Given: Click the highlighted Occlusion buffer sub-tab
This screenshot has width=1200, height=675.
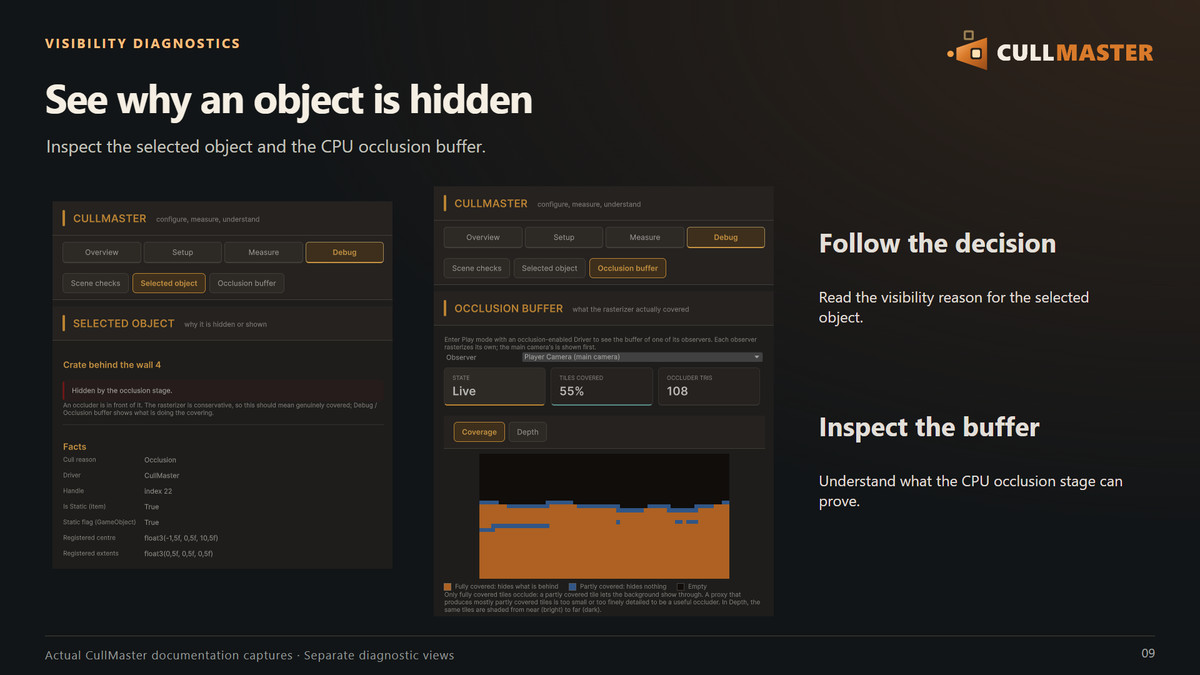Looking at the screenshot, I should (628, 268).
